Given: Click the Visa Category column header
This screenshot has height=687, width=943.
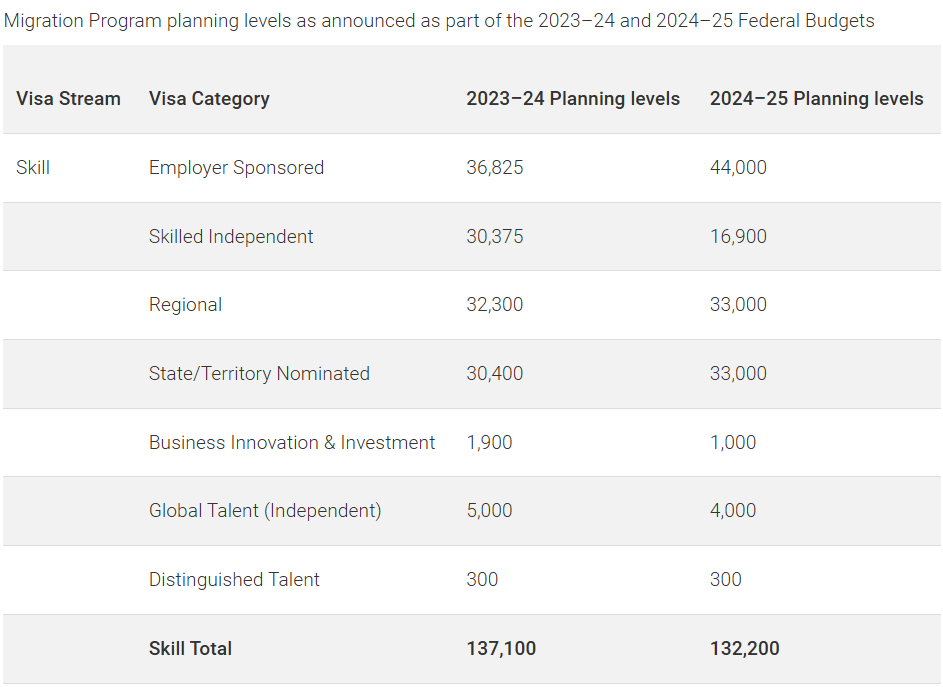Looking at the screenshot, I should 209,99.
